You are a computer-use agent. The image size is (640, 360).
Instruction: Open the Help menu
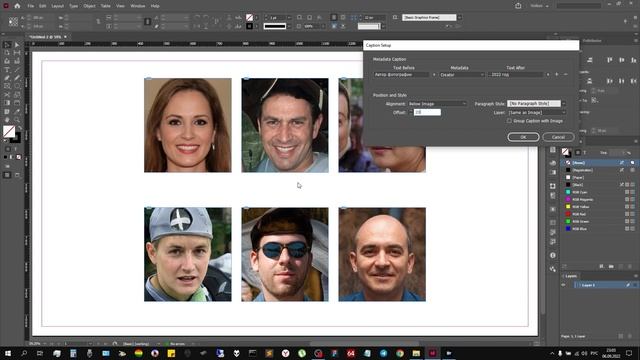click(155, 6)
